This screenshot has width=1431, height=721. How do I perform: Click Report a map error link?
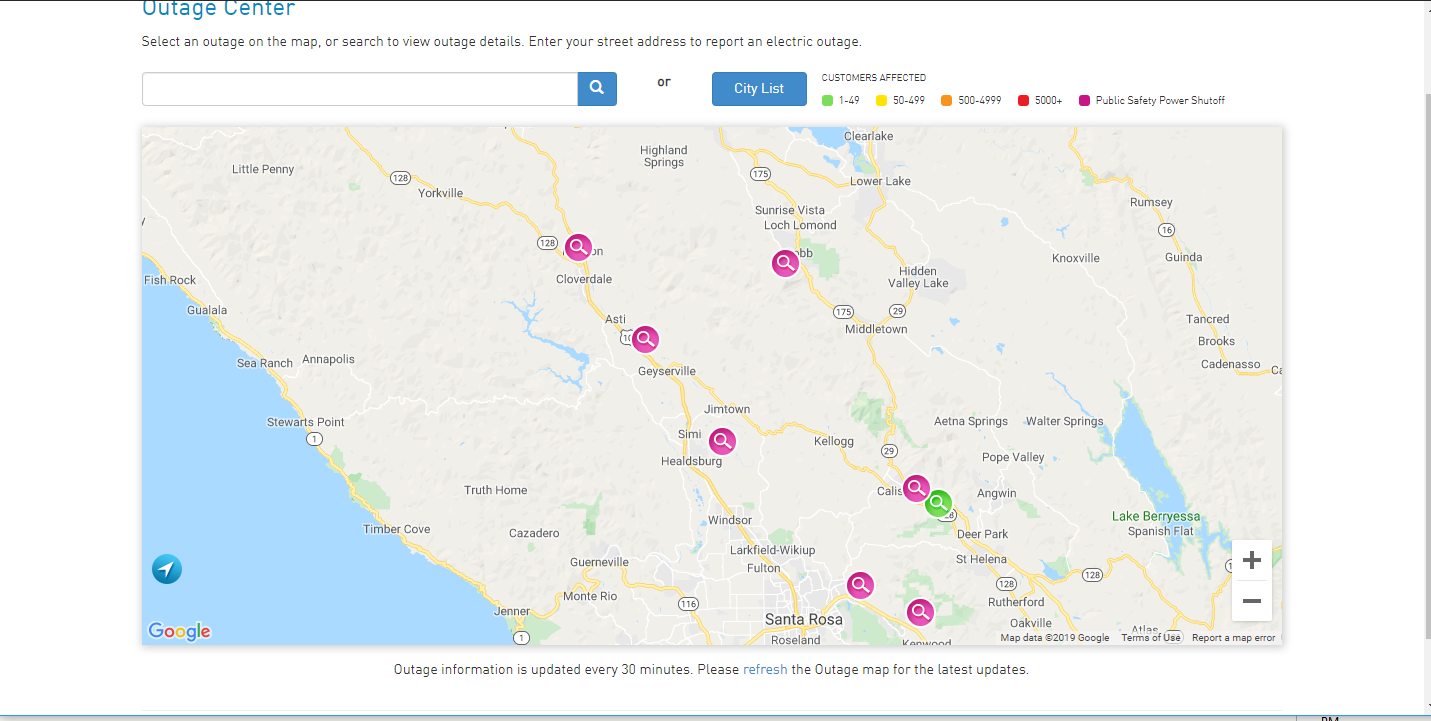1233,638
